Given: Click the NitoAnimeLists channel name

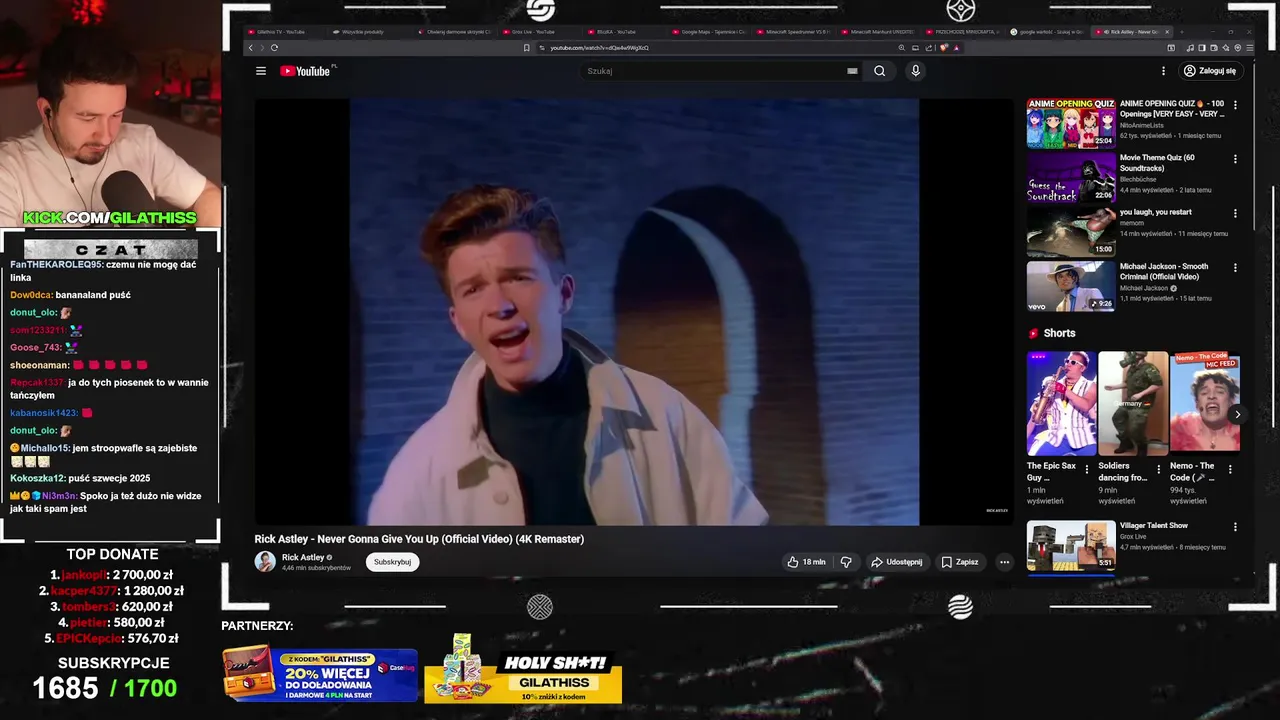Looking at the screenshot, I should 1141,125.
